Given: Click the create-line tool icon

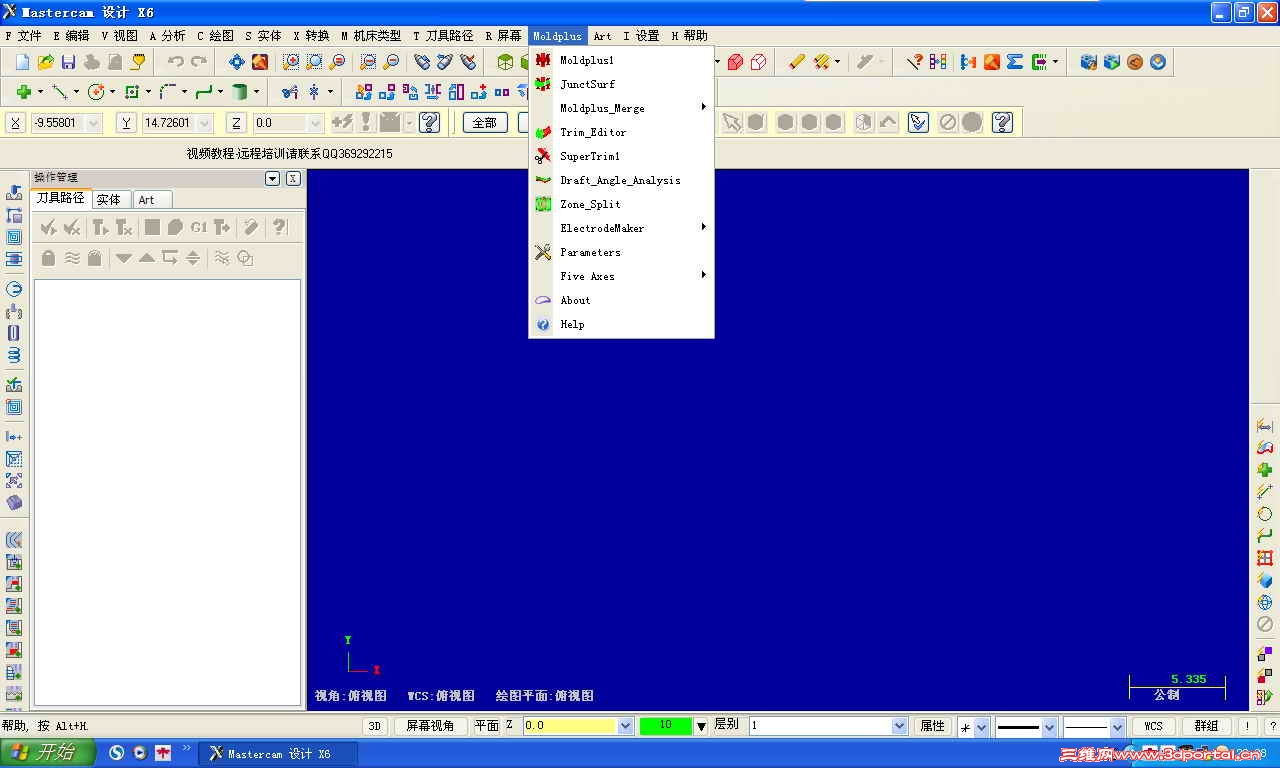Looking at the screenshot, I should click(60, 92).
